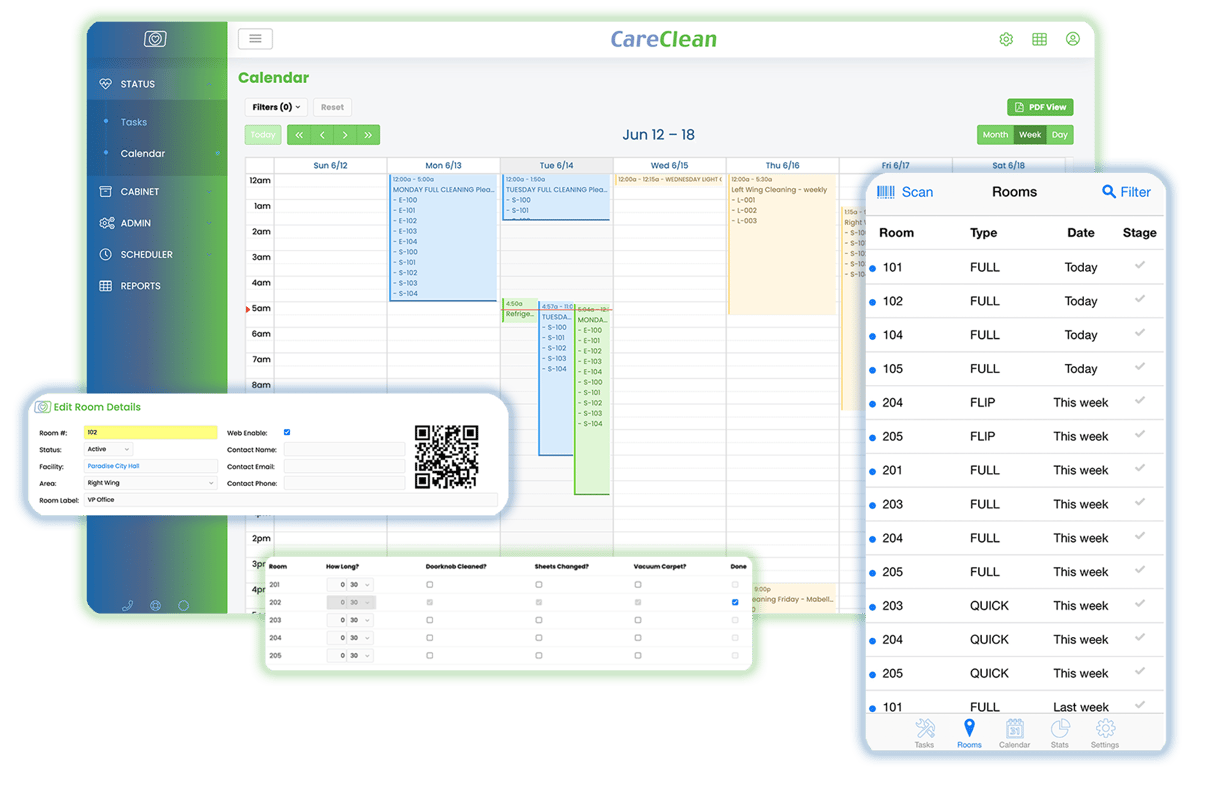Tap the Filter magnifier in Rooms panel

(1108, 192)
